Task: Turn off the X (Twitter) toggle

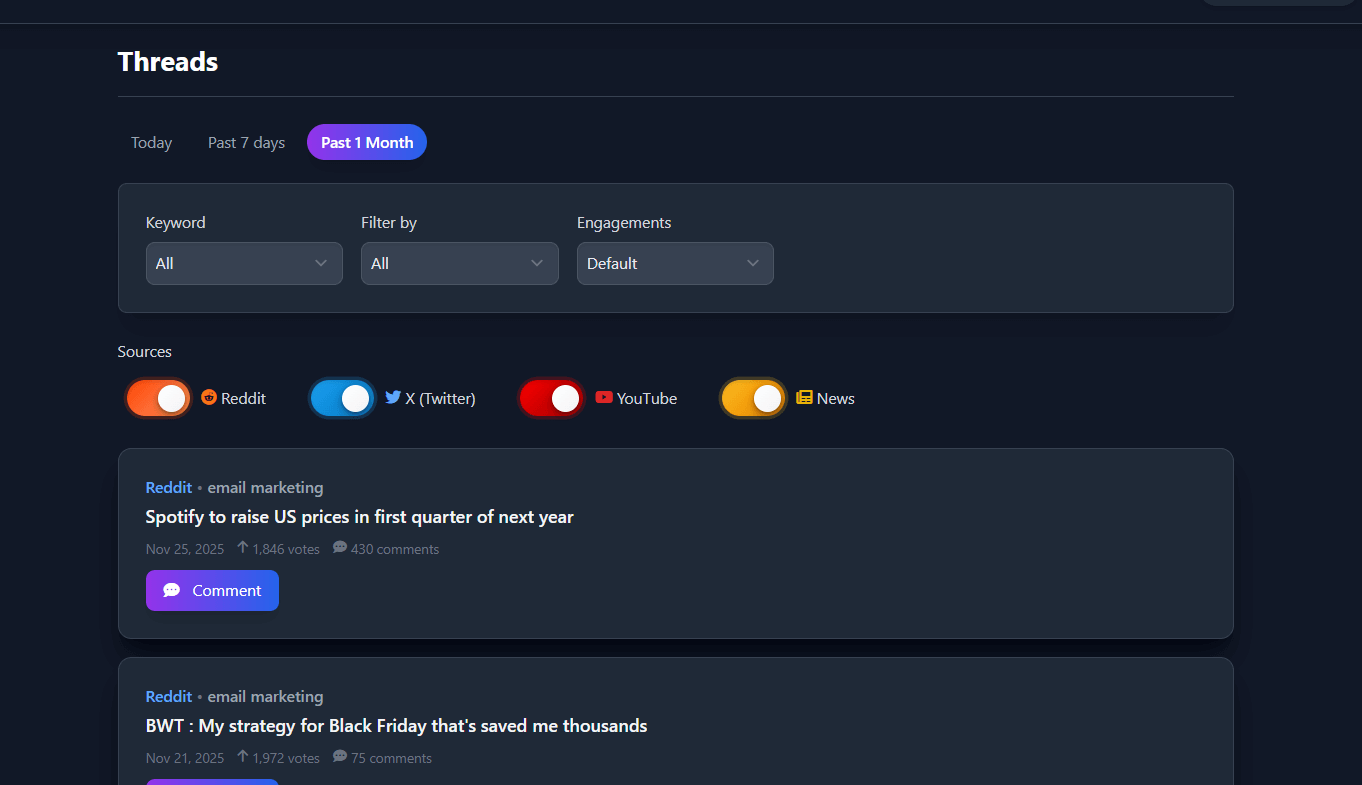Action: (342, 398)
